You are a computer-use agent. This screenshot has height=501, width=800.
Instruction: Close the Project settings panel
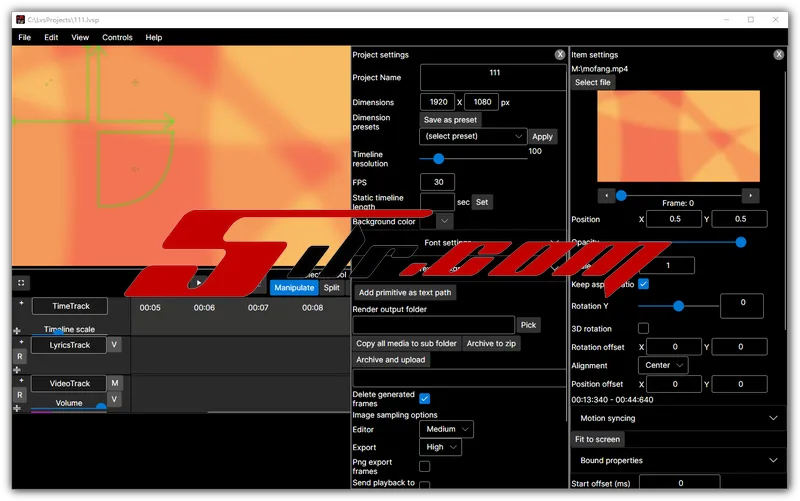pyautogui.click(x=560, y=55)
